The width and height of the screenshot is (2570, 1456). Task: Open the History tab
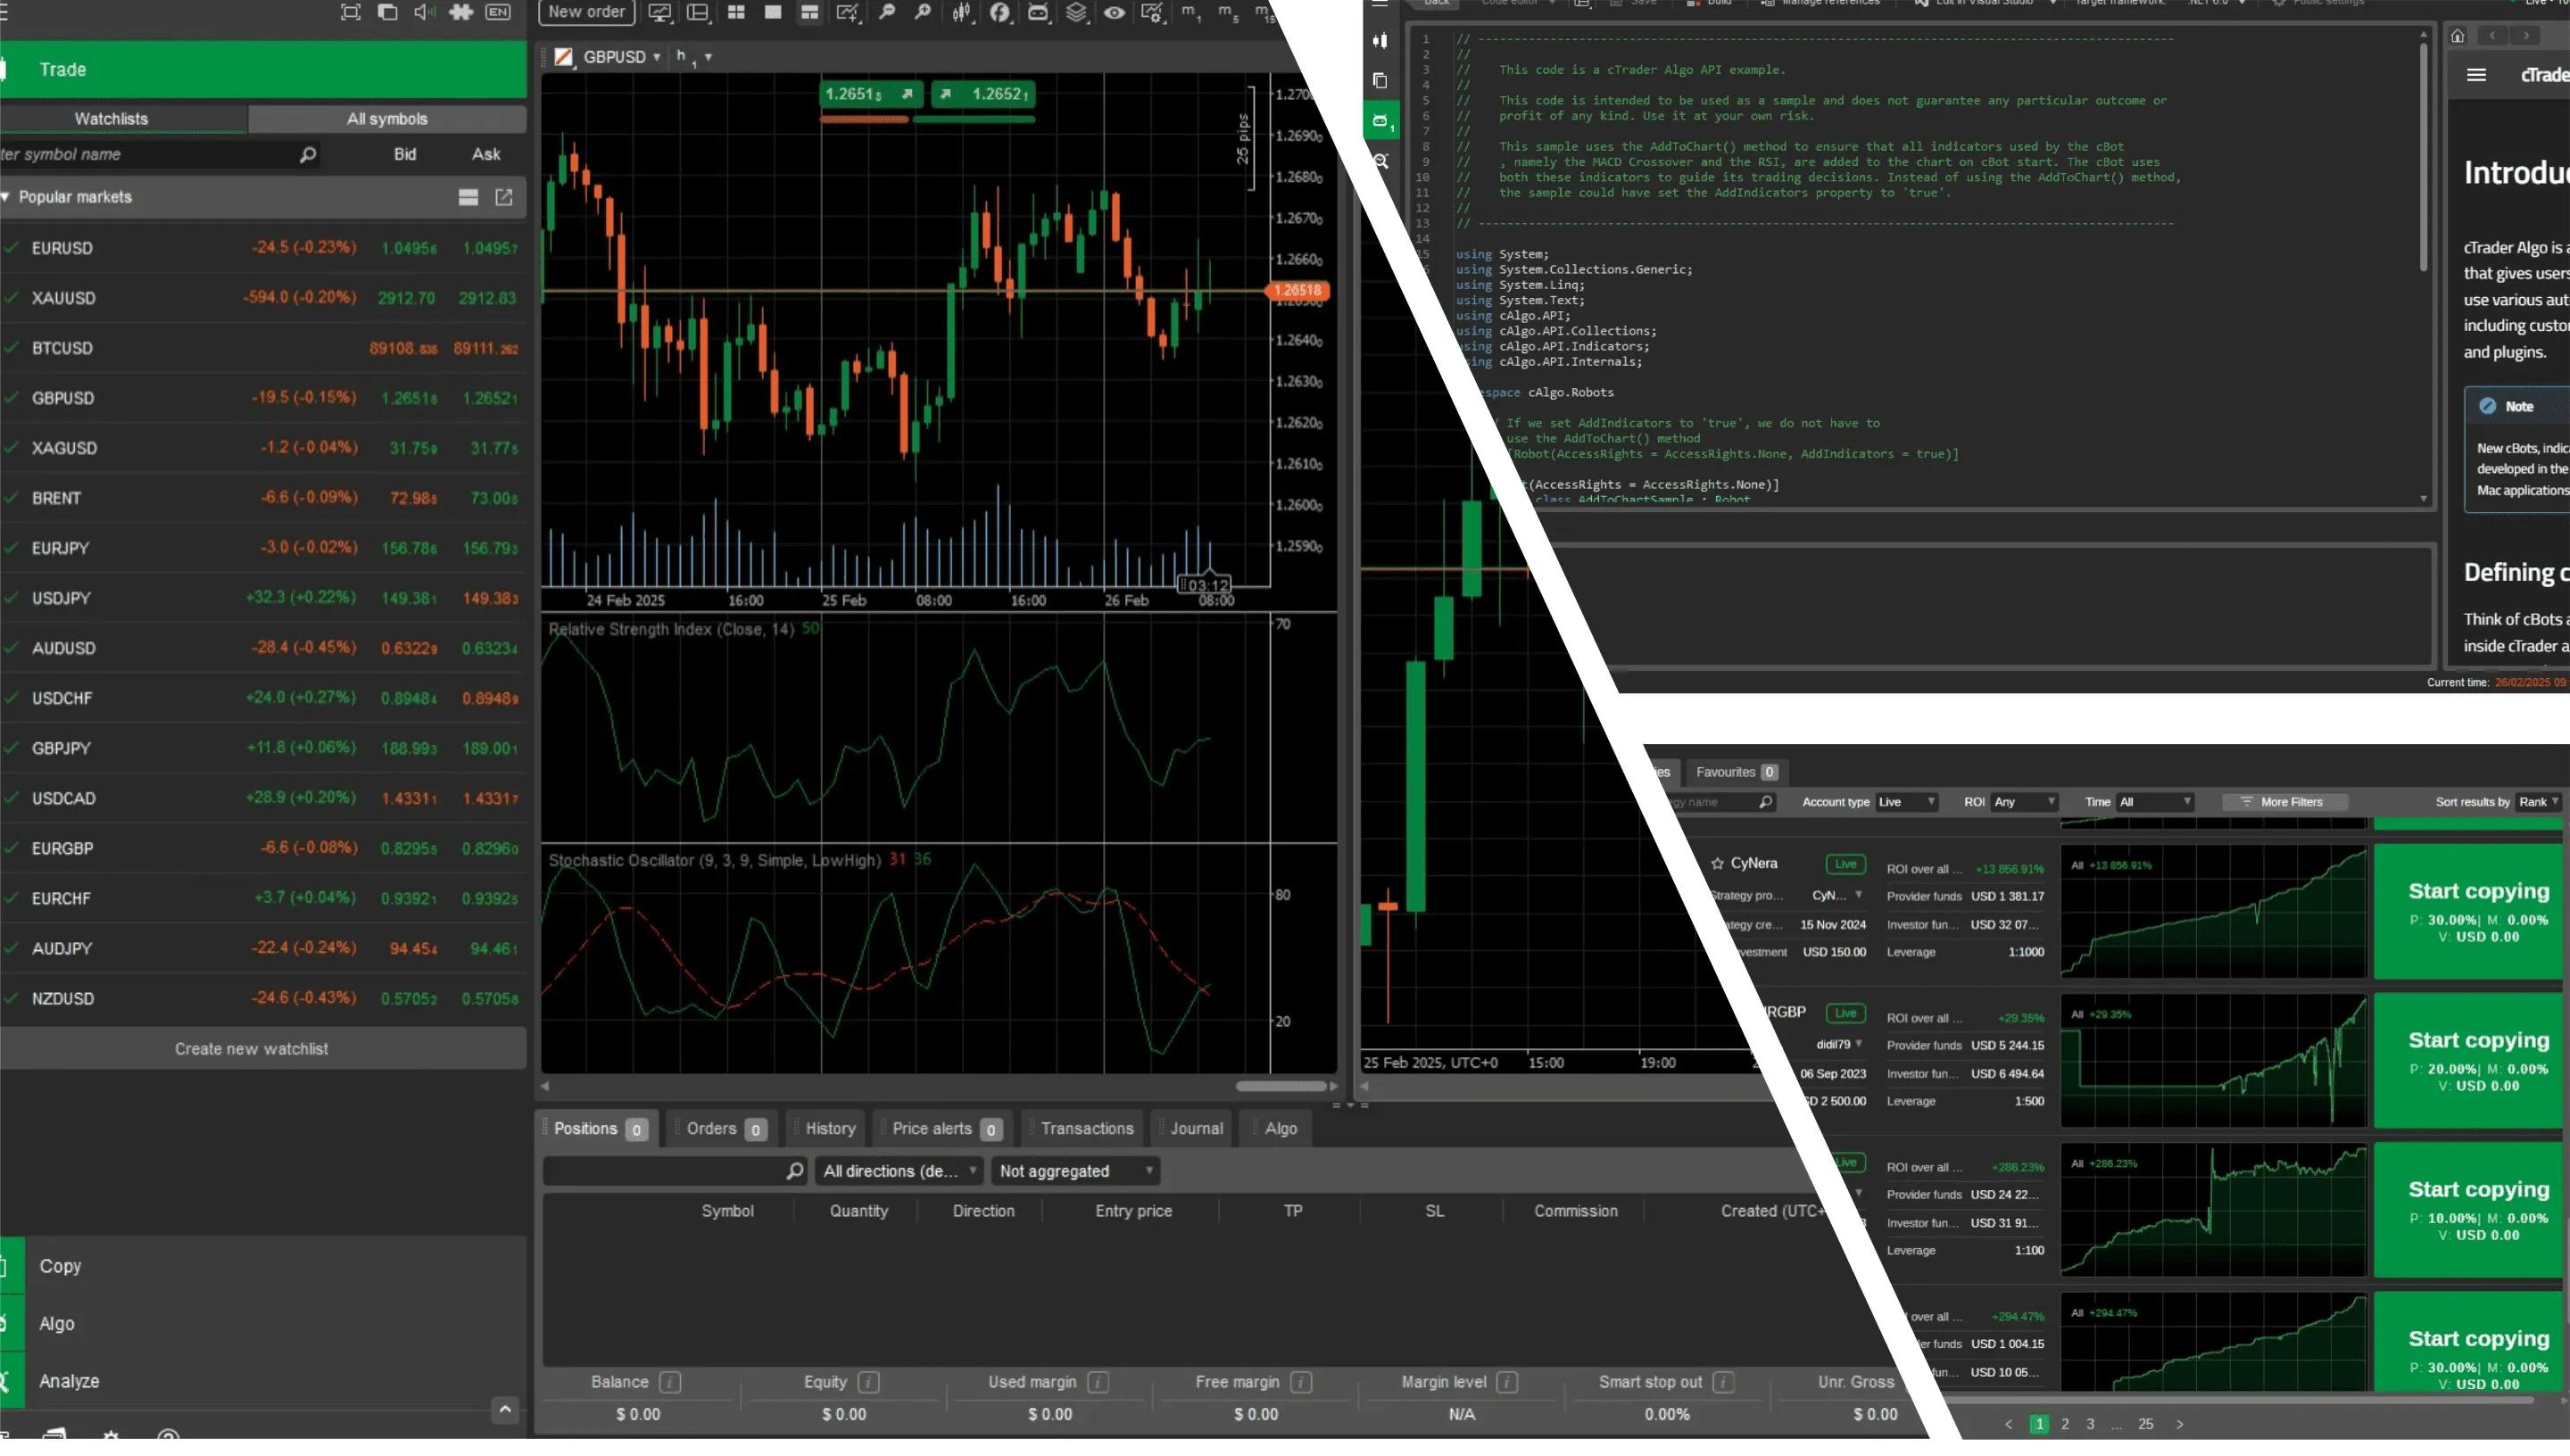tap(828, 1129)
